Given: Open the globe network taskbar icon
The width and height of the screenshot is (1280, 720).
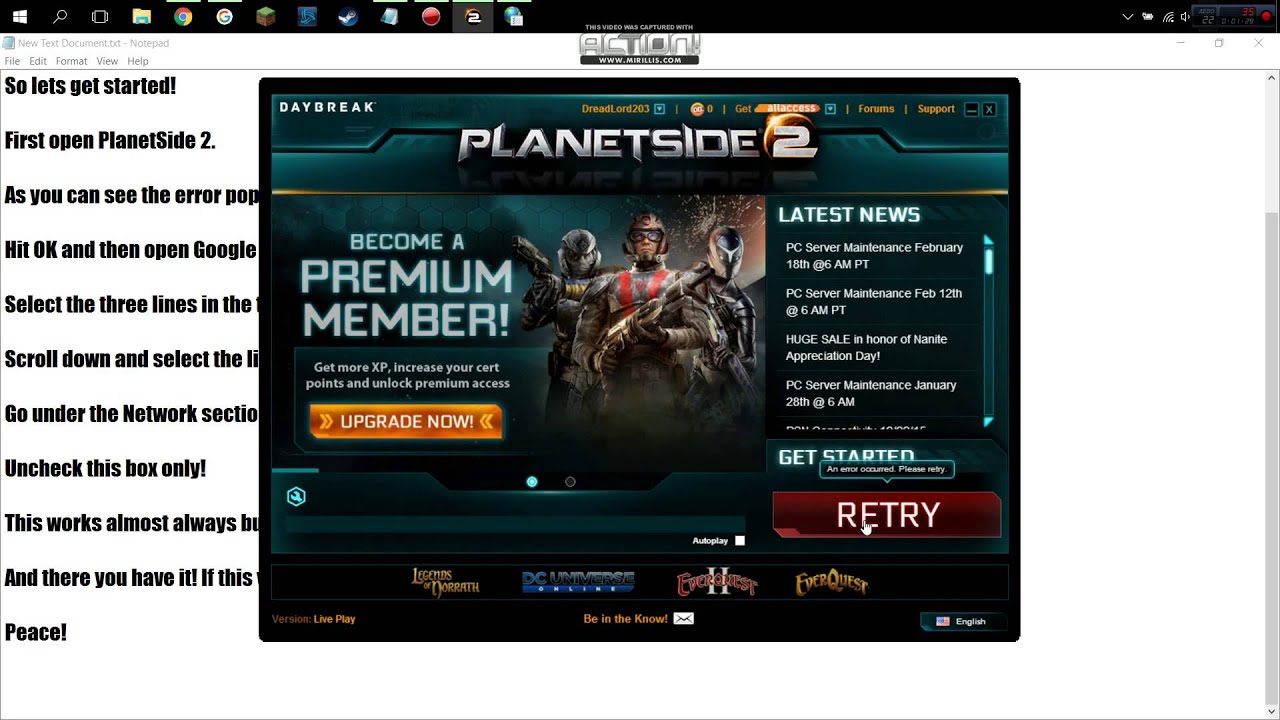Looking at the screenshot, I should click(x=514, y=16).
